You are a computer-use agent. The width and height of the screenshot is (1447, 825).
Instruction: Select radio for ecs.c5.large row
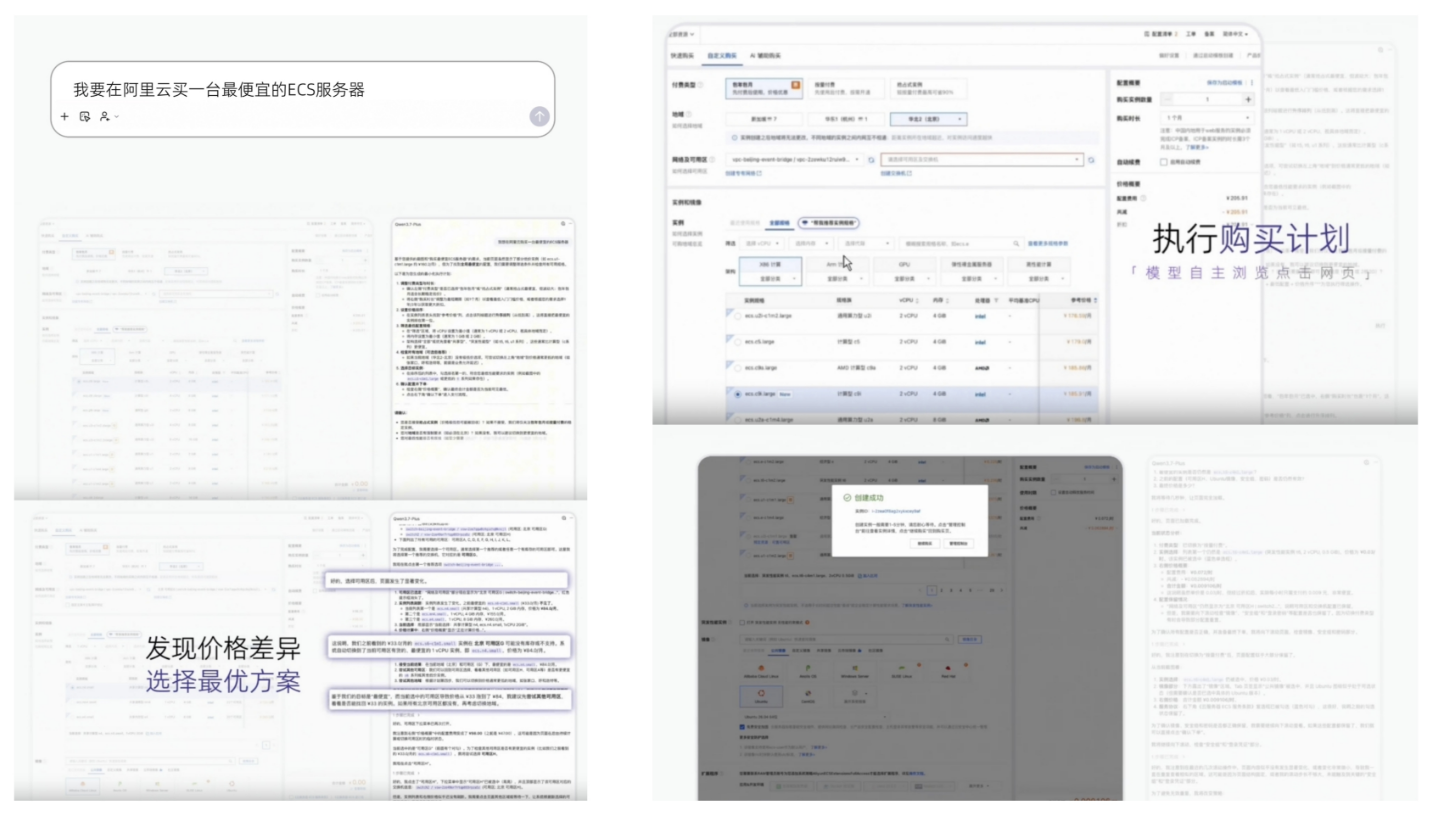point(738,342)
